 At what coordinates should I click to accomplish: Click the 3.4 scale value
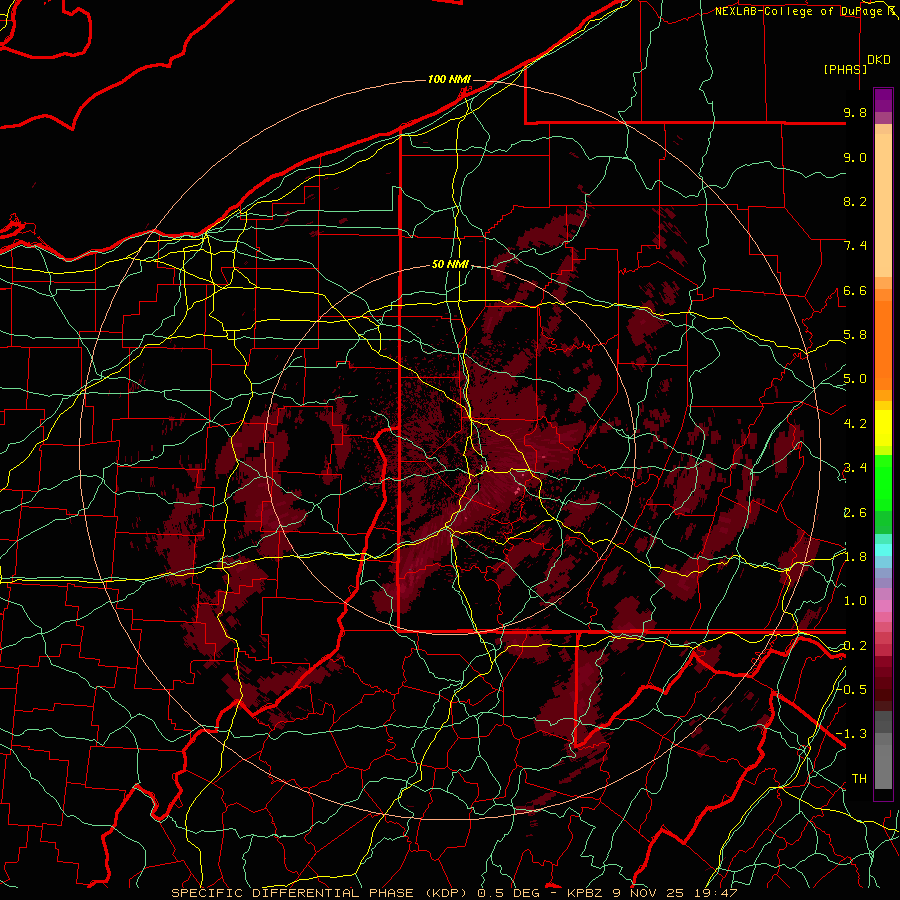(x=855, y=468)
